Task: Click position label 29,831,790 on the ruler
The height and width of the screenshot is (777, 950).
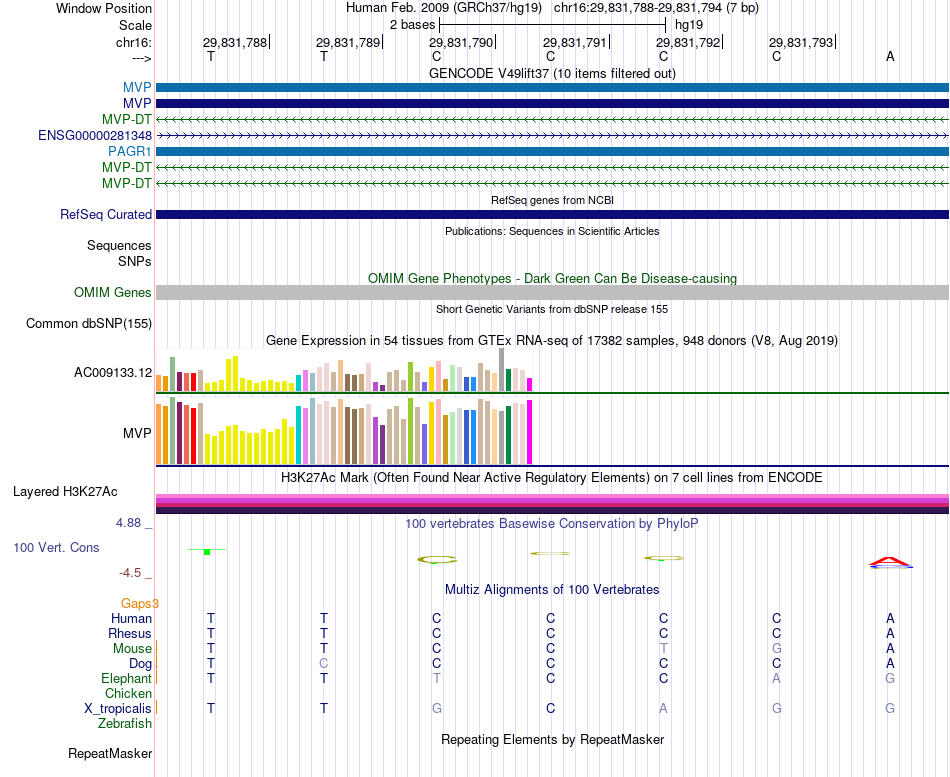Action: click(462, 42)
